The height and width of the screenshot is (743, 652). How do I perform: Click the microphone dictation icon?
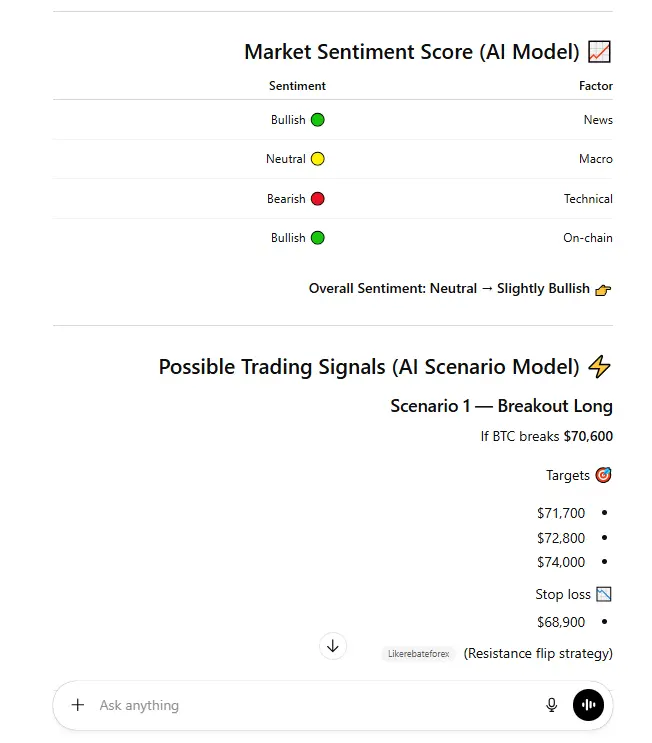click(551, 705)
